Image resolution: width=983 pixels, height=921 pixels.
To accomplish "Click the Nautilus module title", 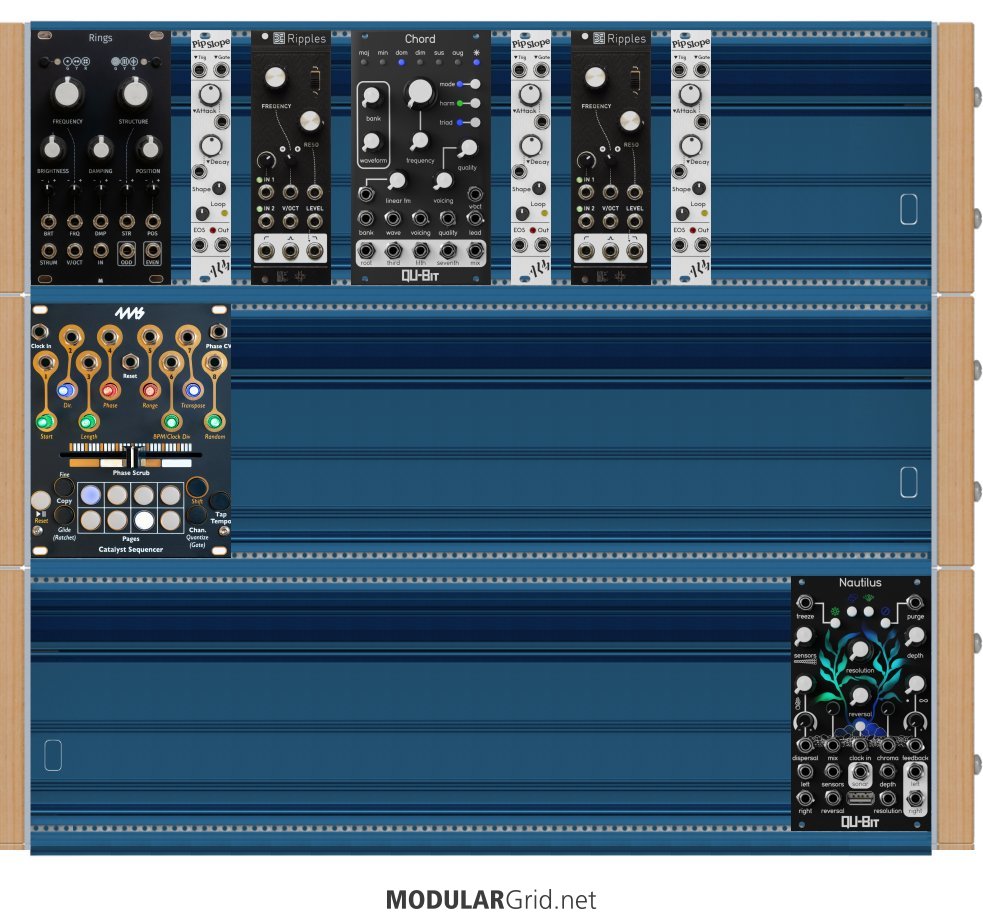I will pos(860,582).
